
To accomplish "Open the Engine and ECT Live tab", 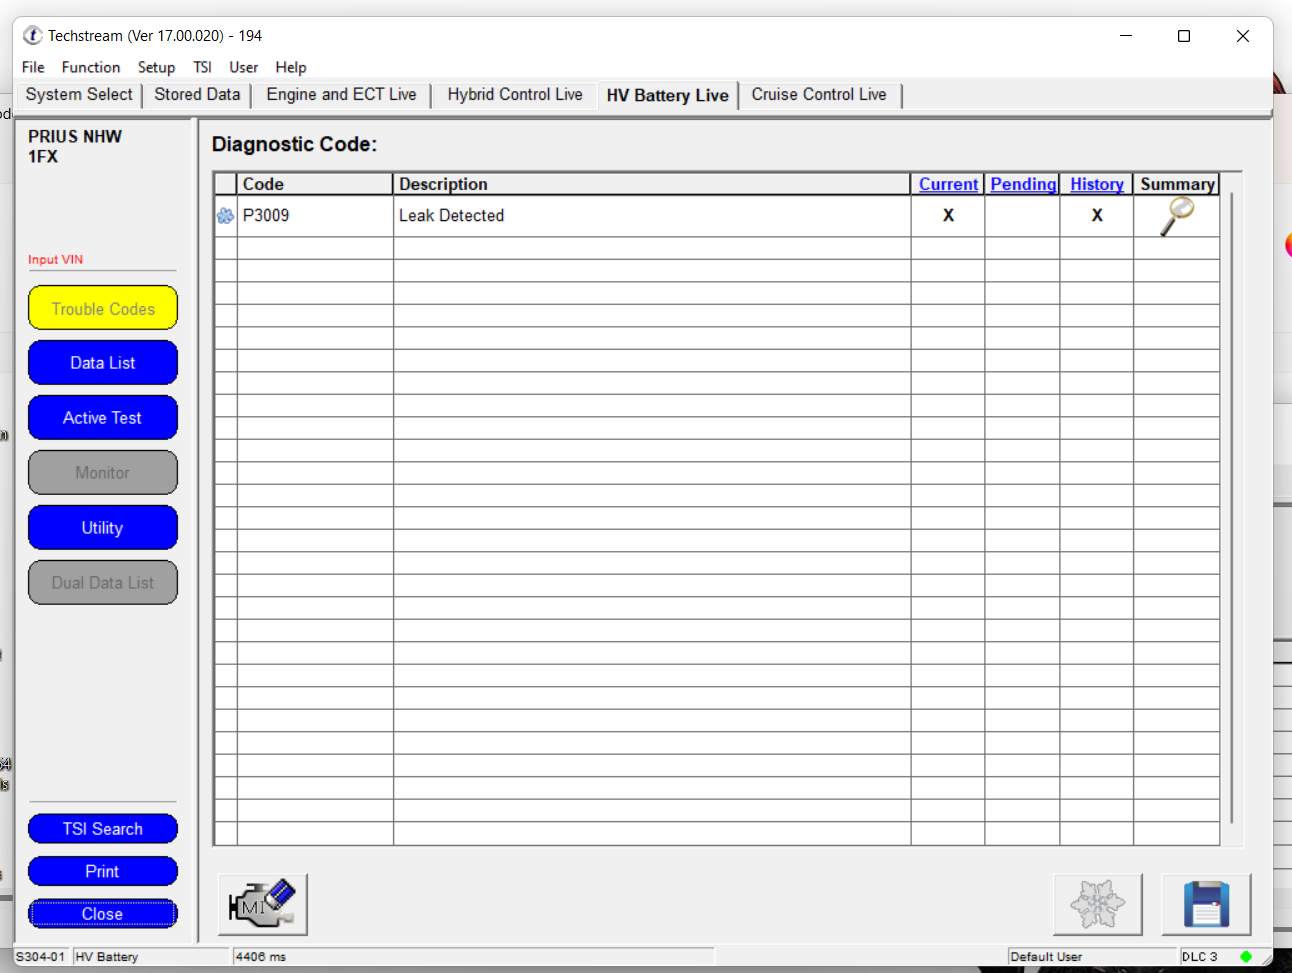I will pos(341,94).
